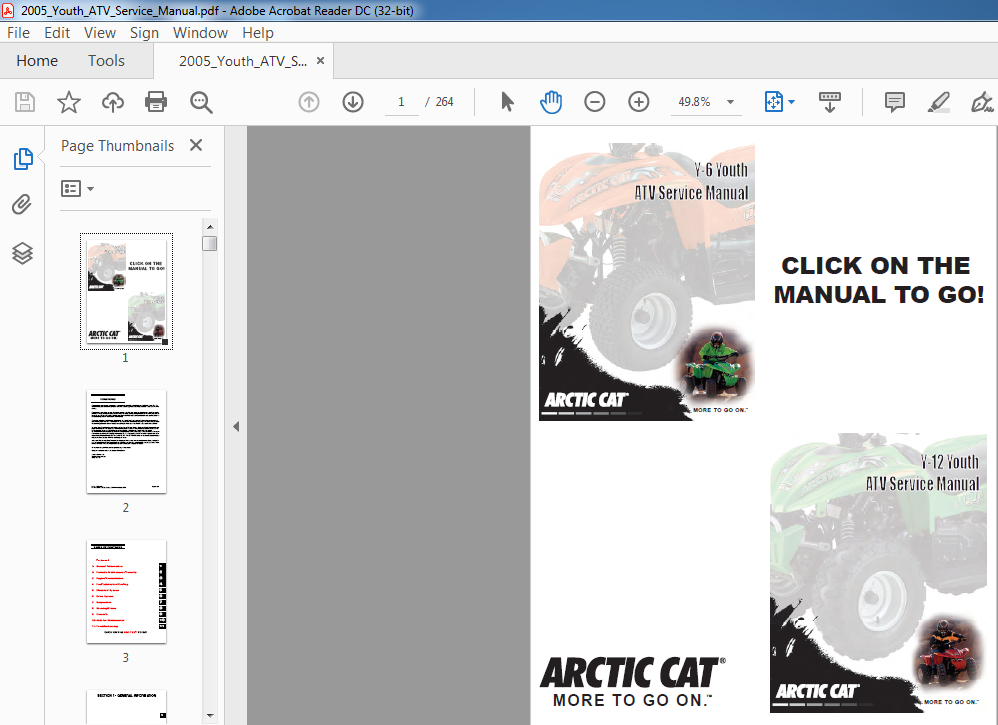This screenshot has height=725, width=998.
Task: Click the Save file icon
Action: 25,102
